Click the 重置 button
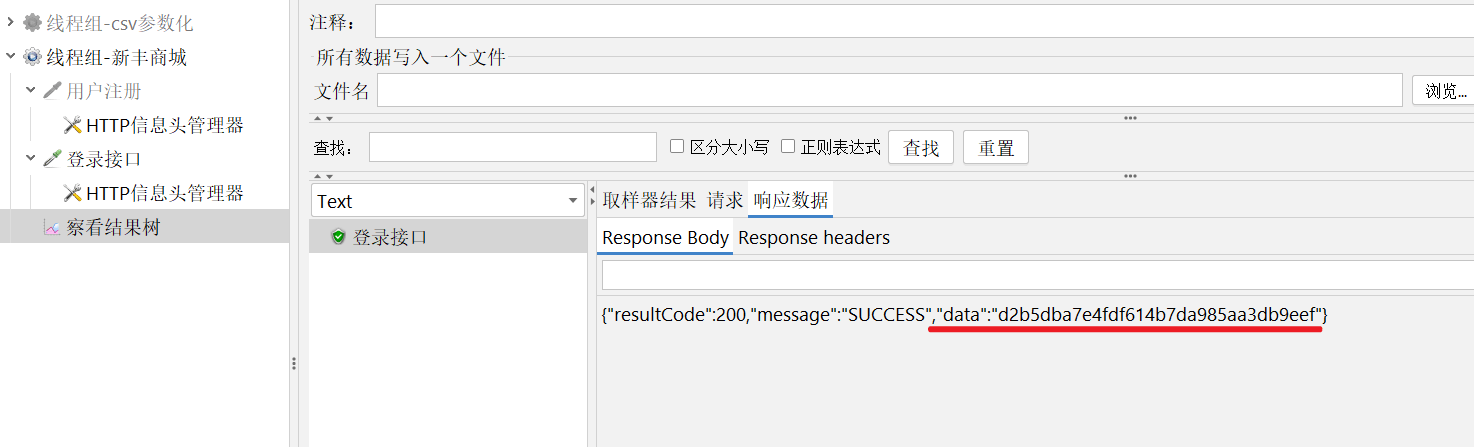The width and height of the screenshot is (1474, 447). [996, 148]
